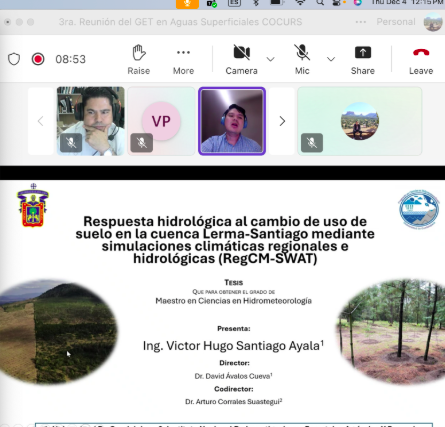Open the profile picture in title bar

(x=433, y=22)
